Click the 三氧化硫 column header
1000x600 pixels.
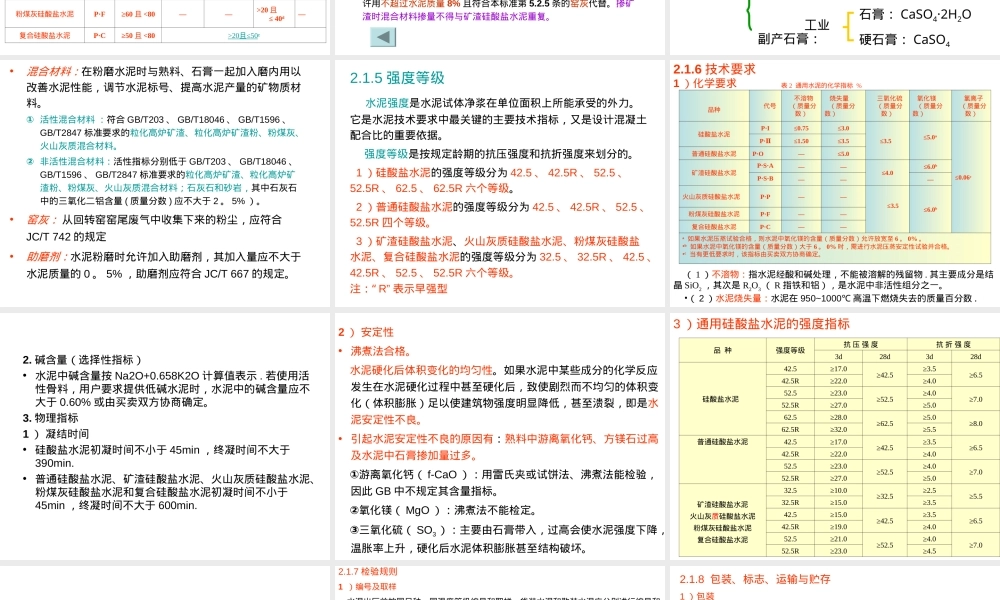[x=889, y=106]
